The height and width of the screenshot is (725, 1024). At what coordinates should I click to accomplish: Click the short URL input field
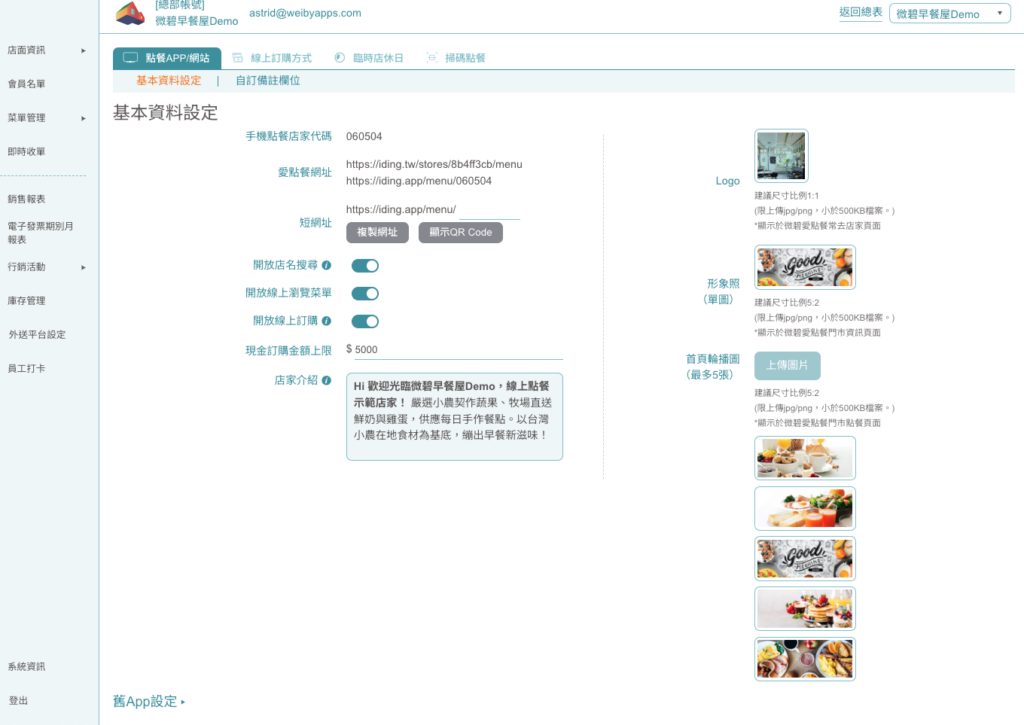coord(489,210)
